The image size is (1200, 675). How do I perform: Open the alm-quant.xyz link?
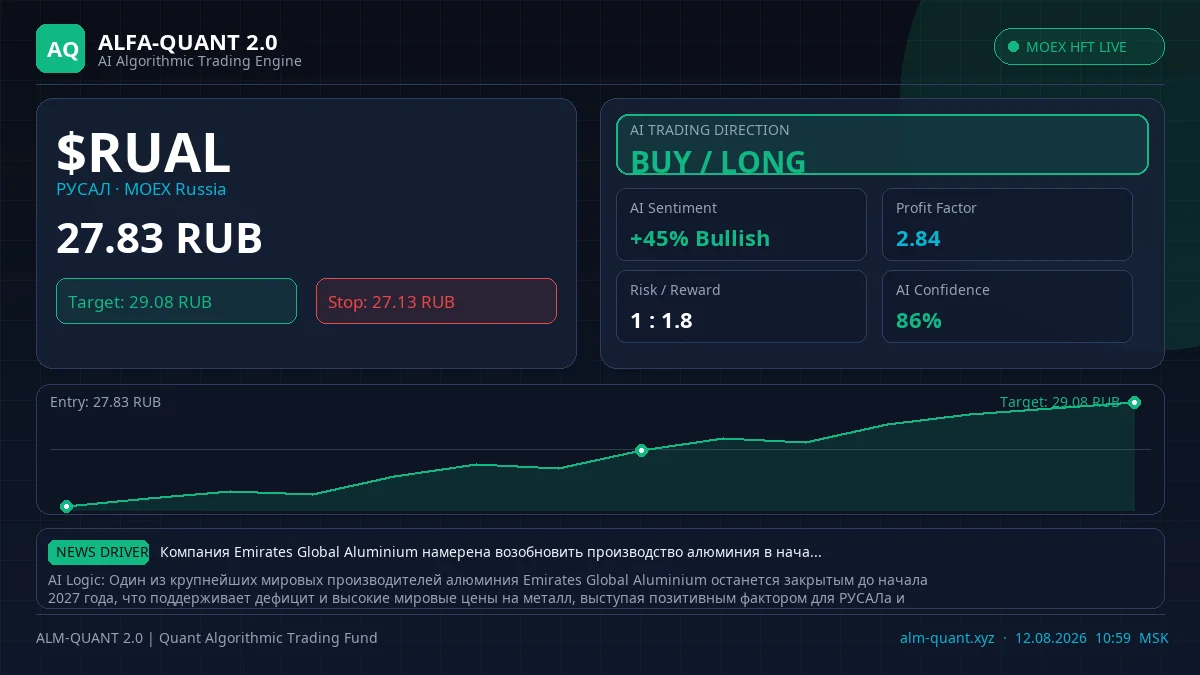tap(947, 638)
